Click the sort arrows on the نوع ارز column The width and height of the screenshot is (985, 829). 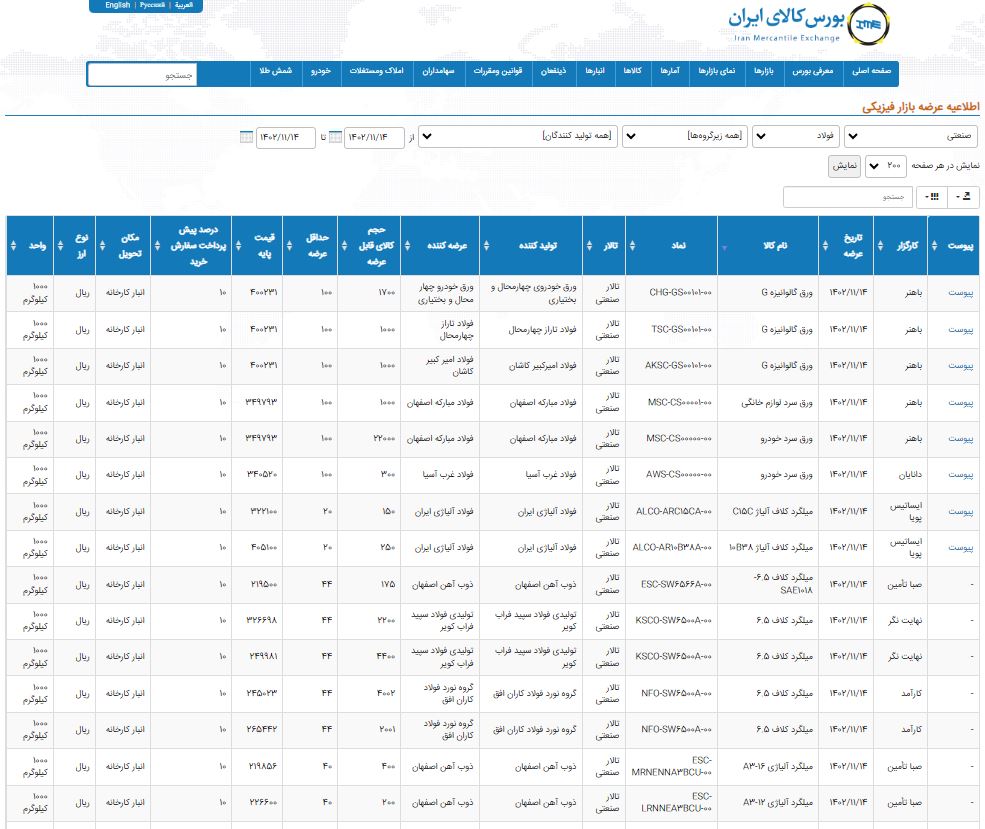point(60,246)
